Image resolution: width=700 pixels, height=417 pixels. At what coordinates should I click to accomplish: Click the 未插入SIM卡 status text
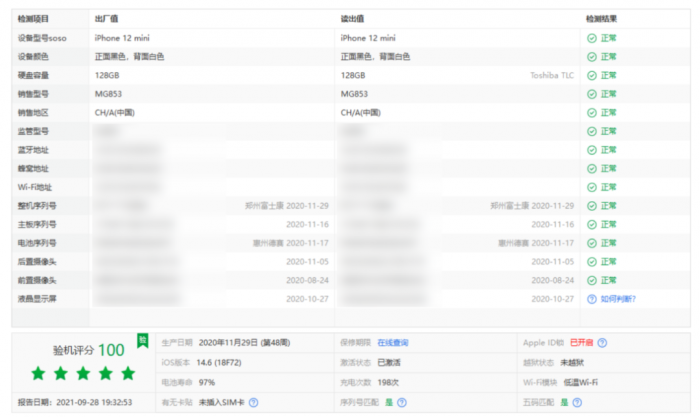pyautogui.click(x=221, y=403)
